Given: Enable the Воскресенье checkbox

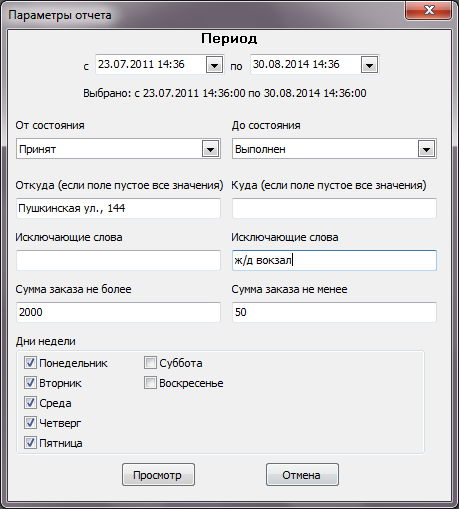Looking at the screenshot, I should point(150,383).
